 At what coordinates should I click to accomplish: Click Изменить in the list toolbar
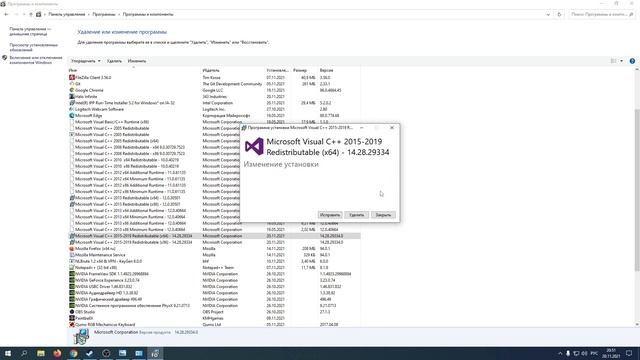point(137,61)
